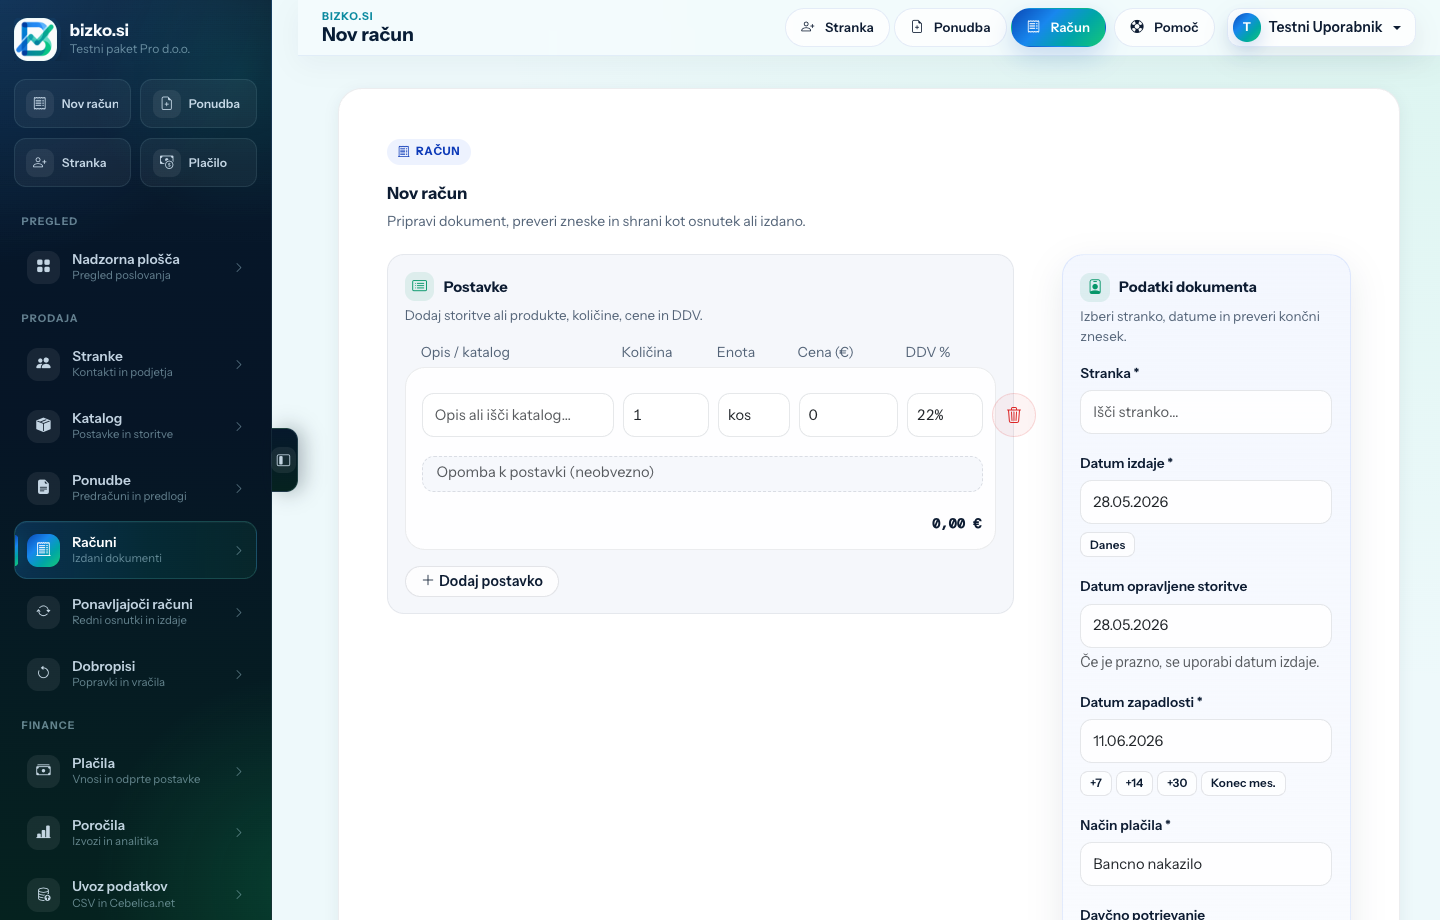Click the Dobropisi undo icon
The width and height of the screenshot is (1440, 920).
click(43, 673)
